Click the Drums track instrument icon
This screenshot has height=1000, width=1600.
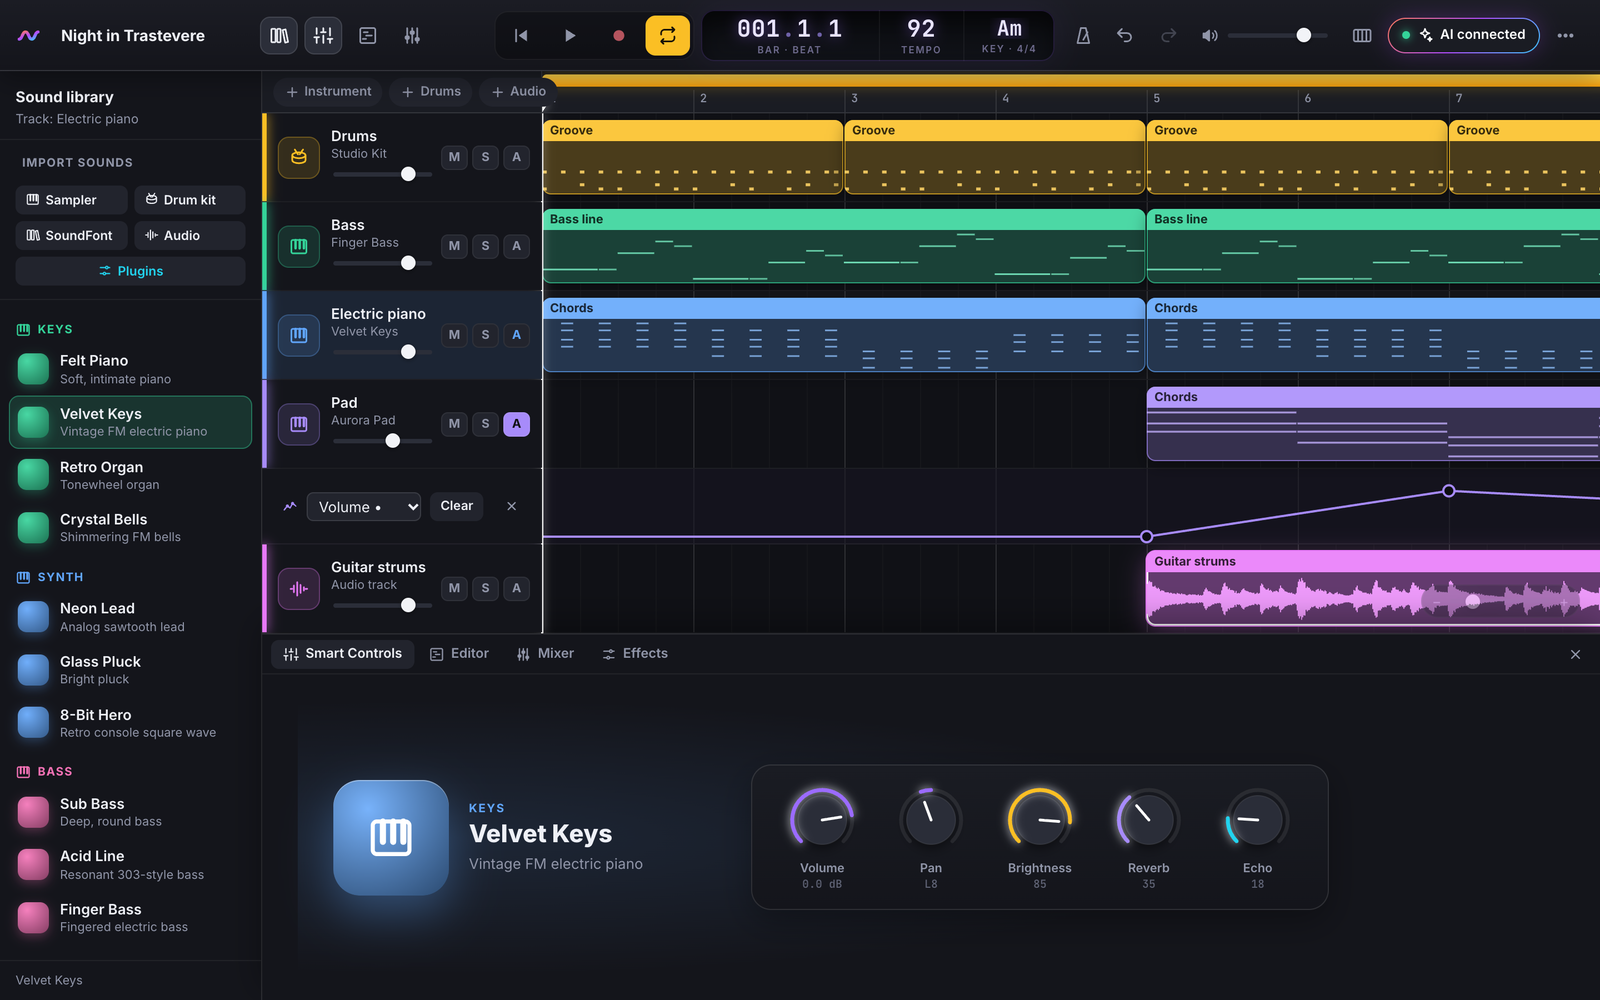click(299, 157)
